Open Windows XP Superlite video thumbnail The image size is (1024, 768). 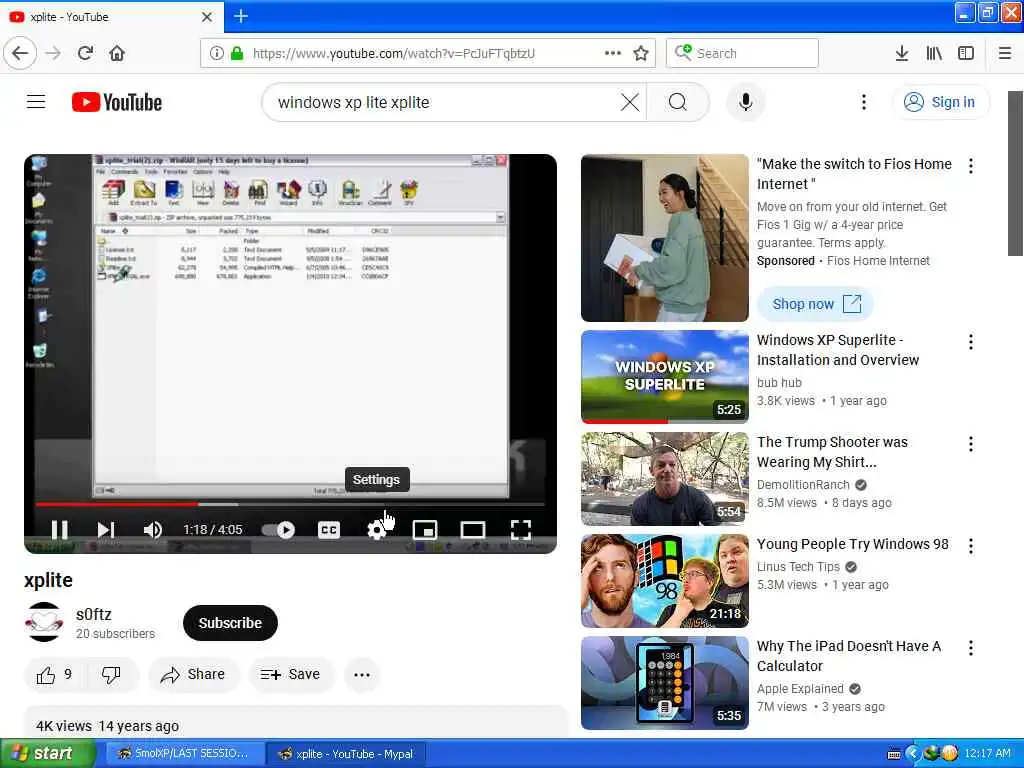coord(665,377)
